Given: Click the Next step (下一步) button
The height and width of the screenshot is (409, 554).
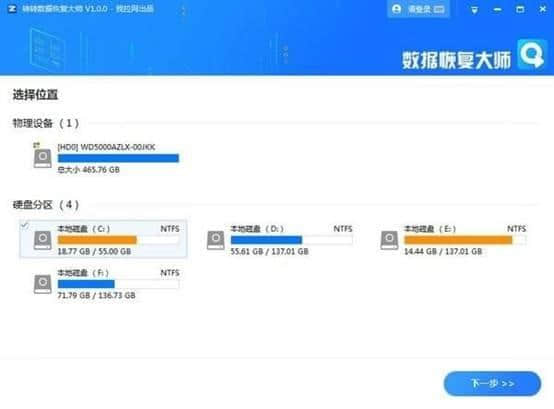Looking at the screenshot, I should 492,383.
